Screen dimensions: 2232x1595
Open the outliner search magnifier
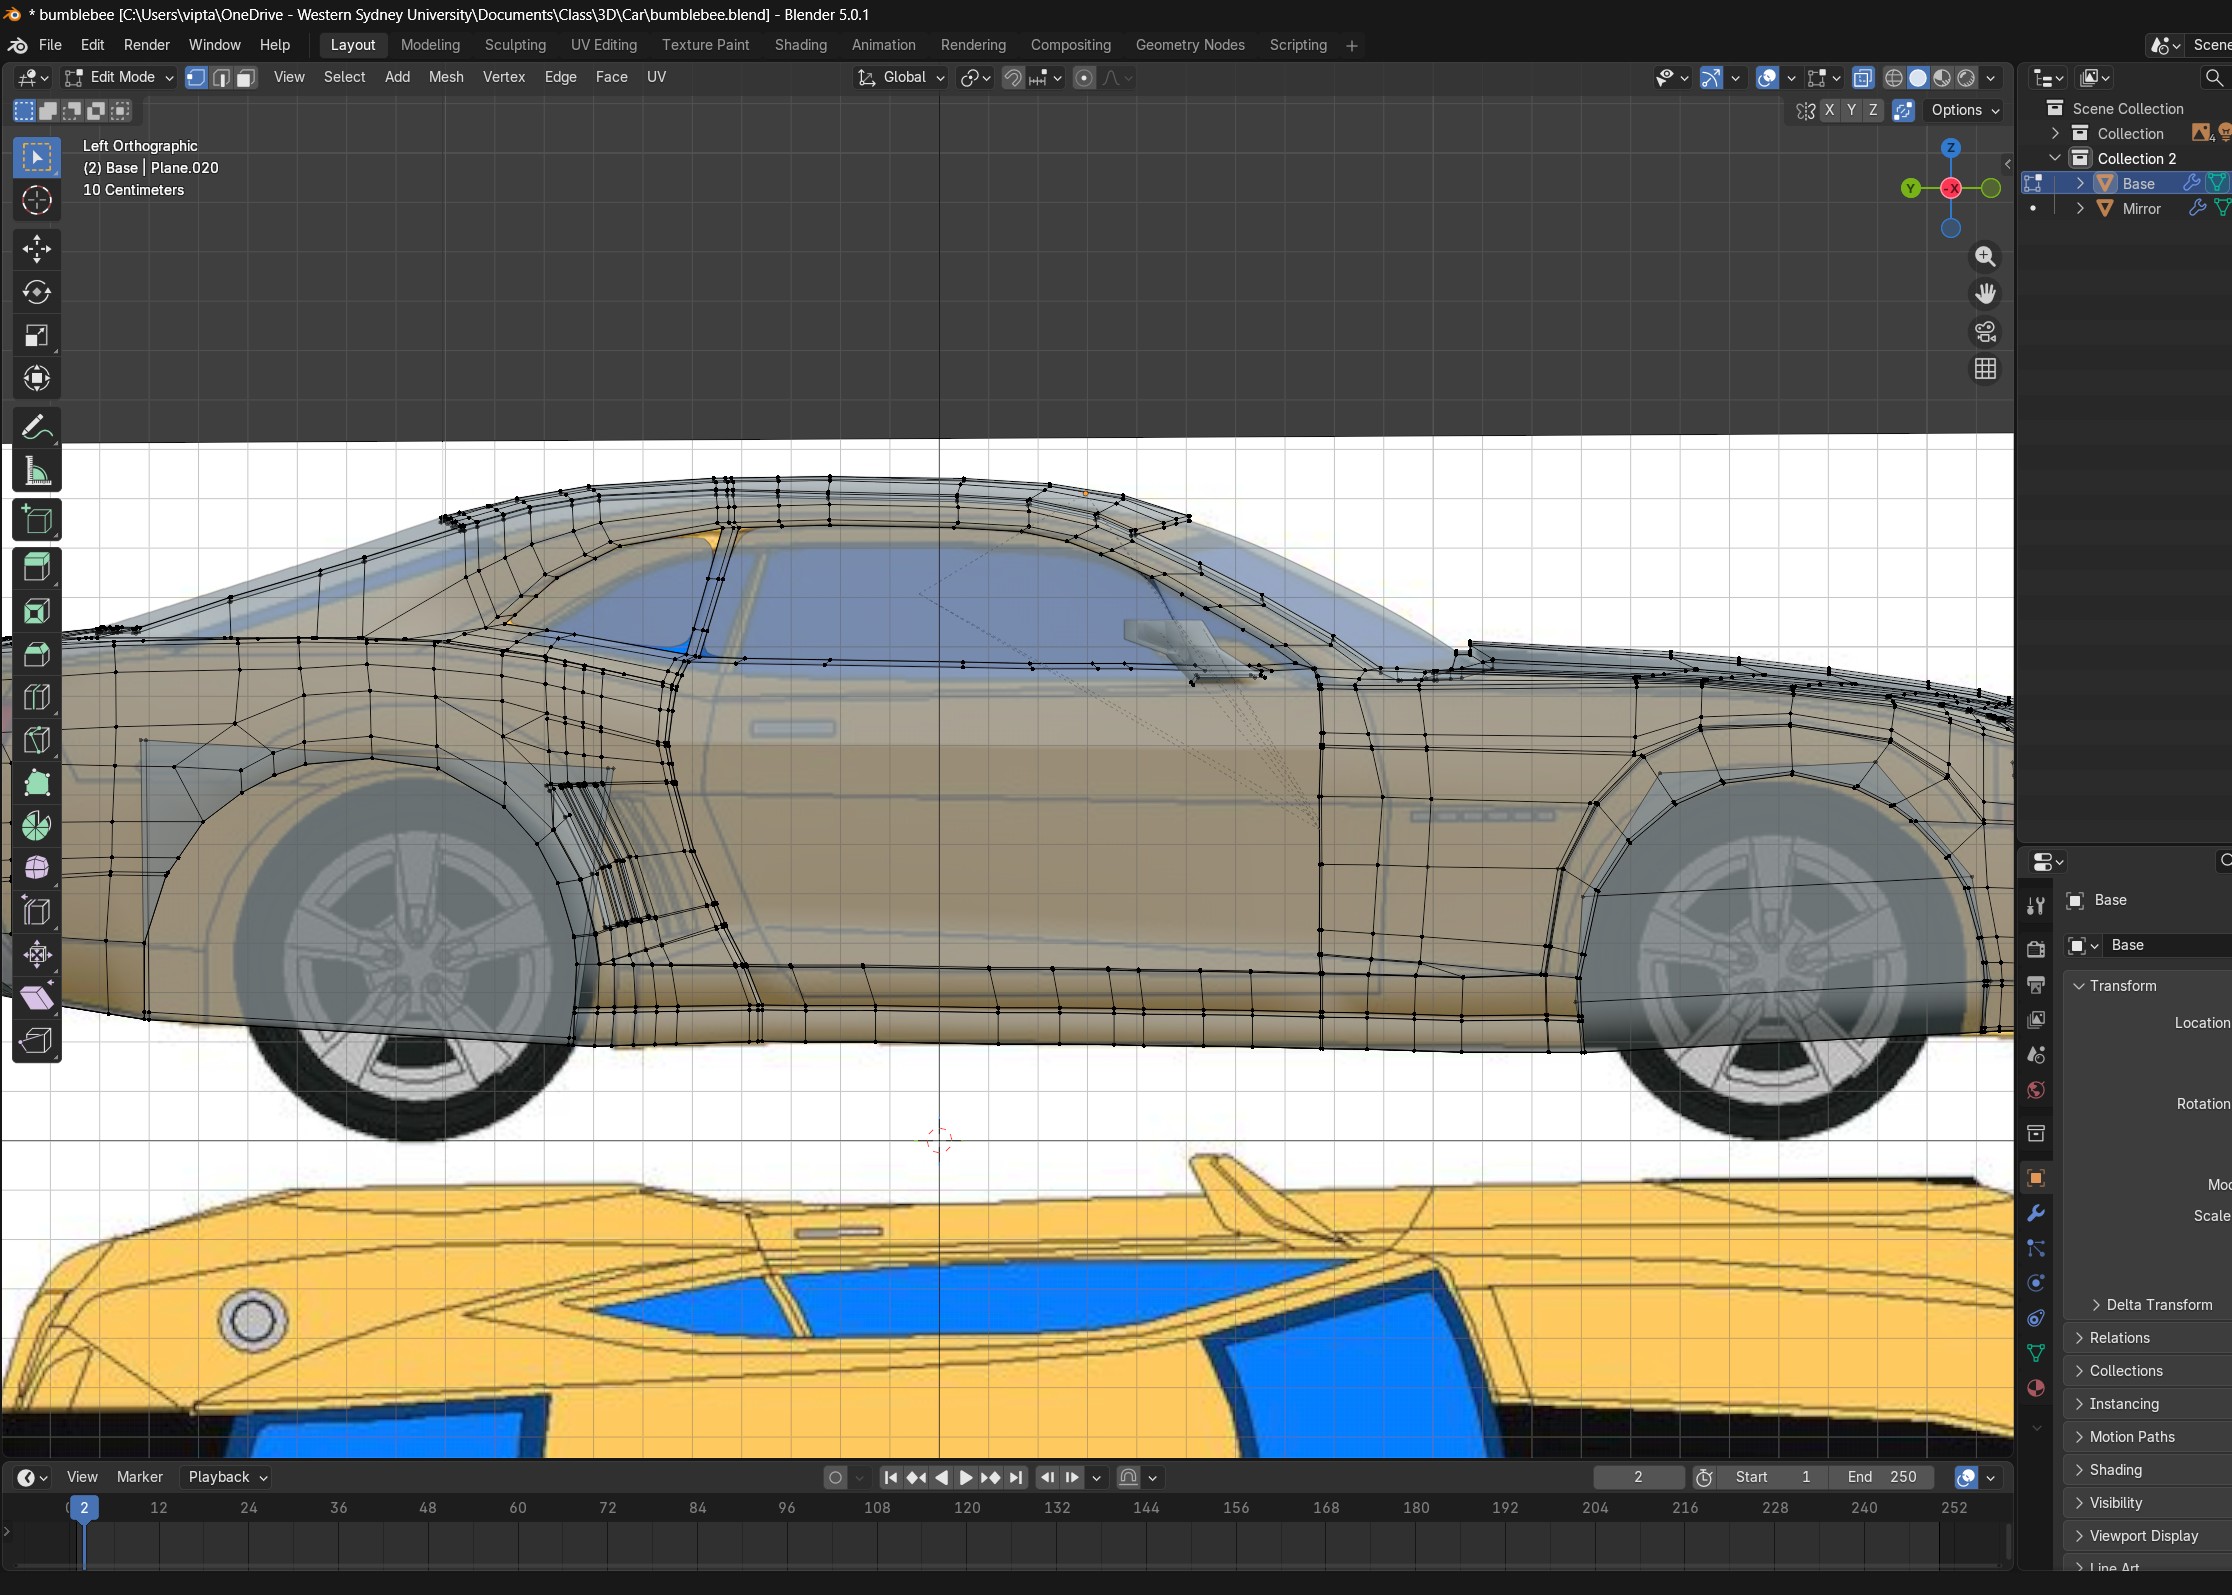(2215, 78)
